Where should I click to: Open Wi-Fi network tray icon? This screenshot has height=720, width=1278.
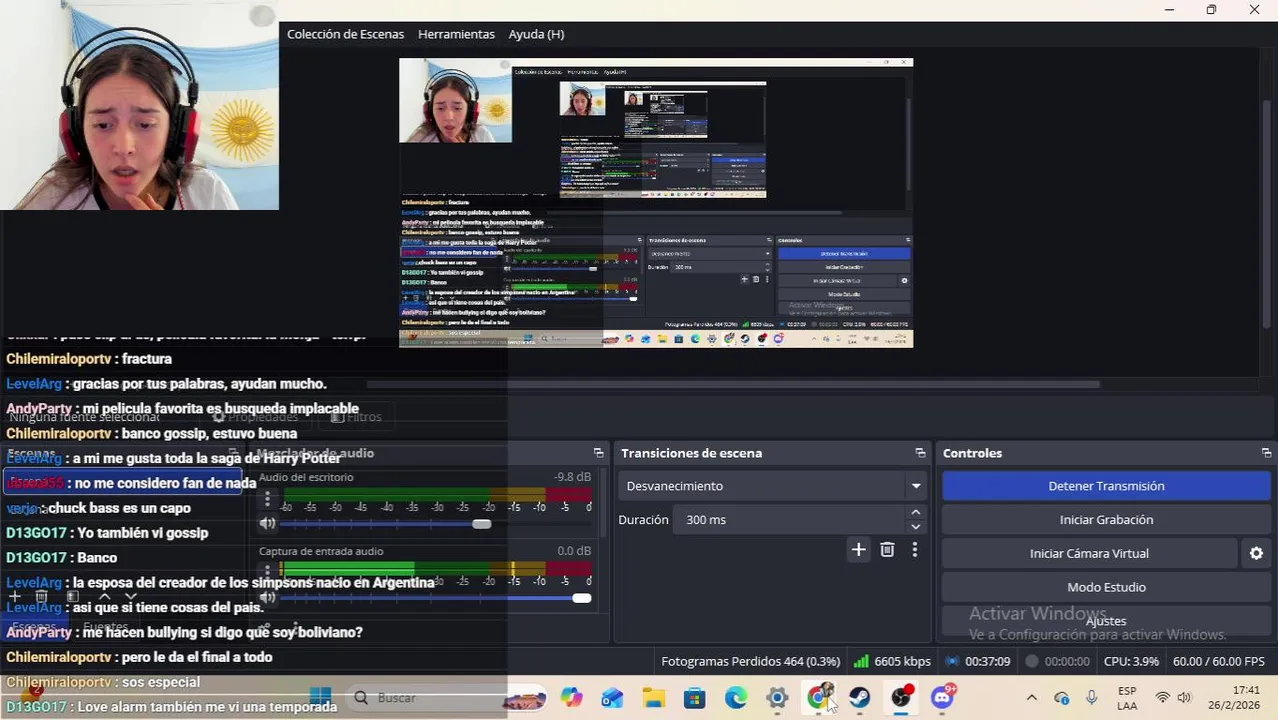click(x=1162, y=698)
